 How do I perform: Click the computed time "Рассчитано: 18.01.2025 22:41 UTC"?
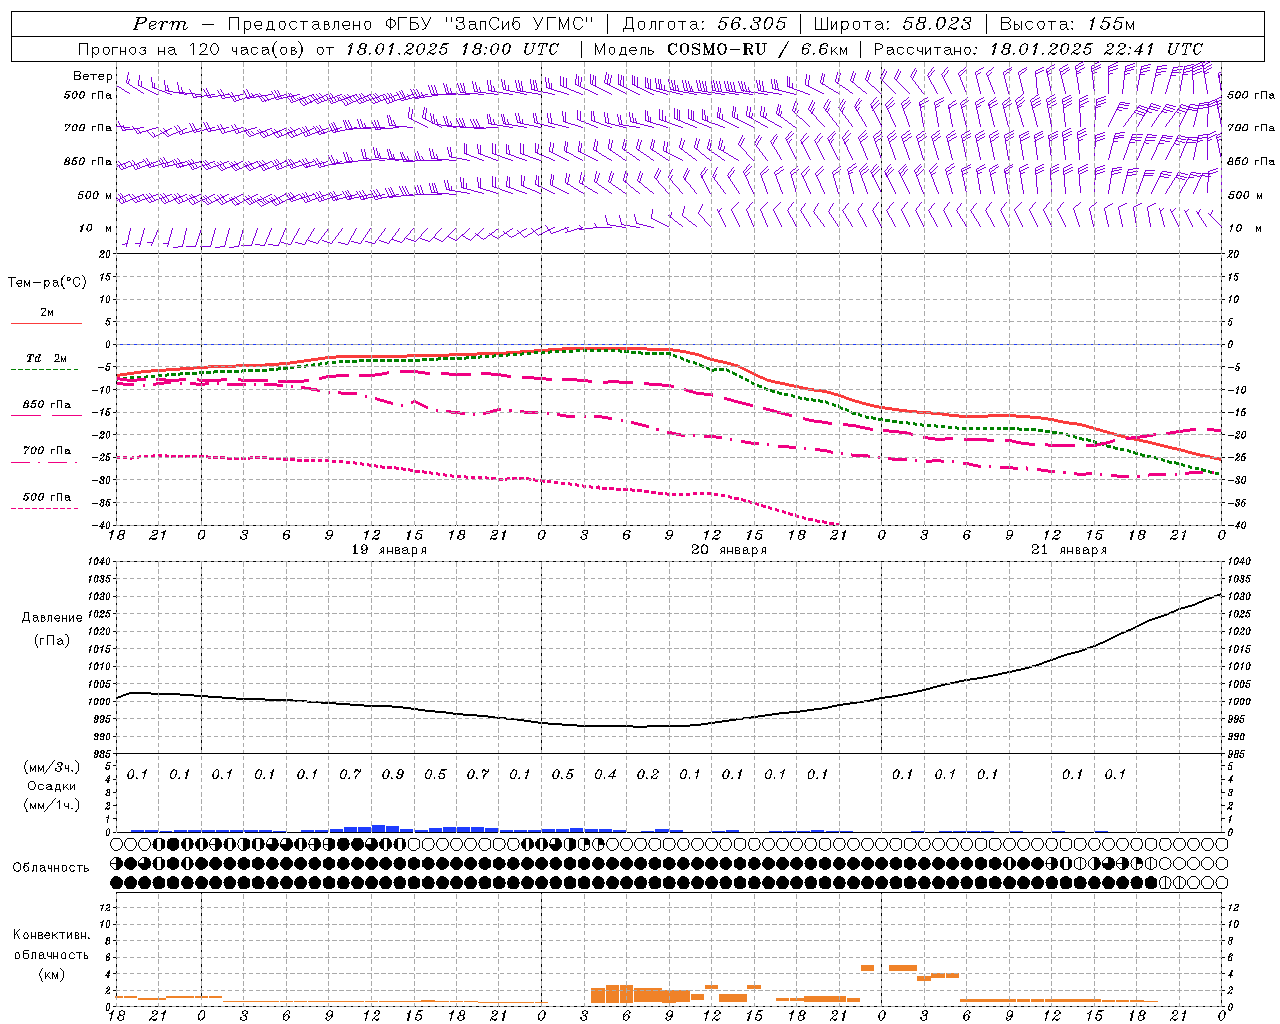[1038, 49]
